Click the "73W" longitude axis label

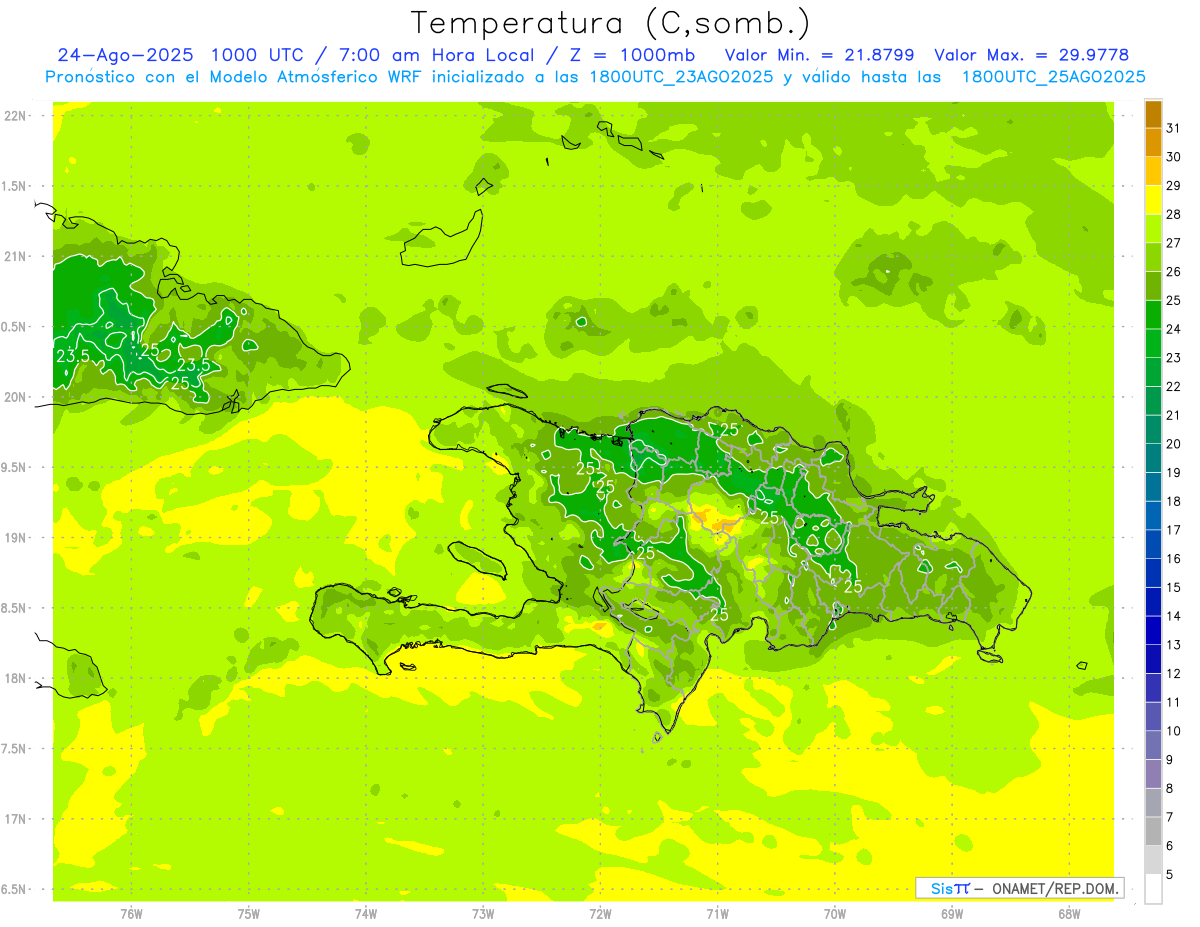point(483,913)
